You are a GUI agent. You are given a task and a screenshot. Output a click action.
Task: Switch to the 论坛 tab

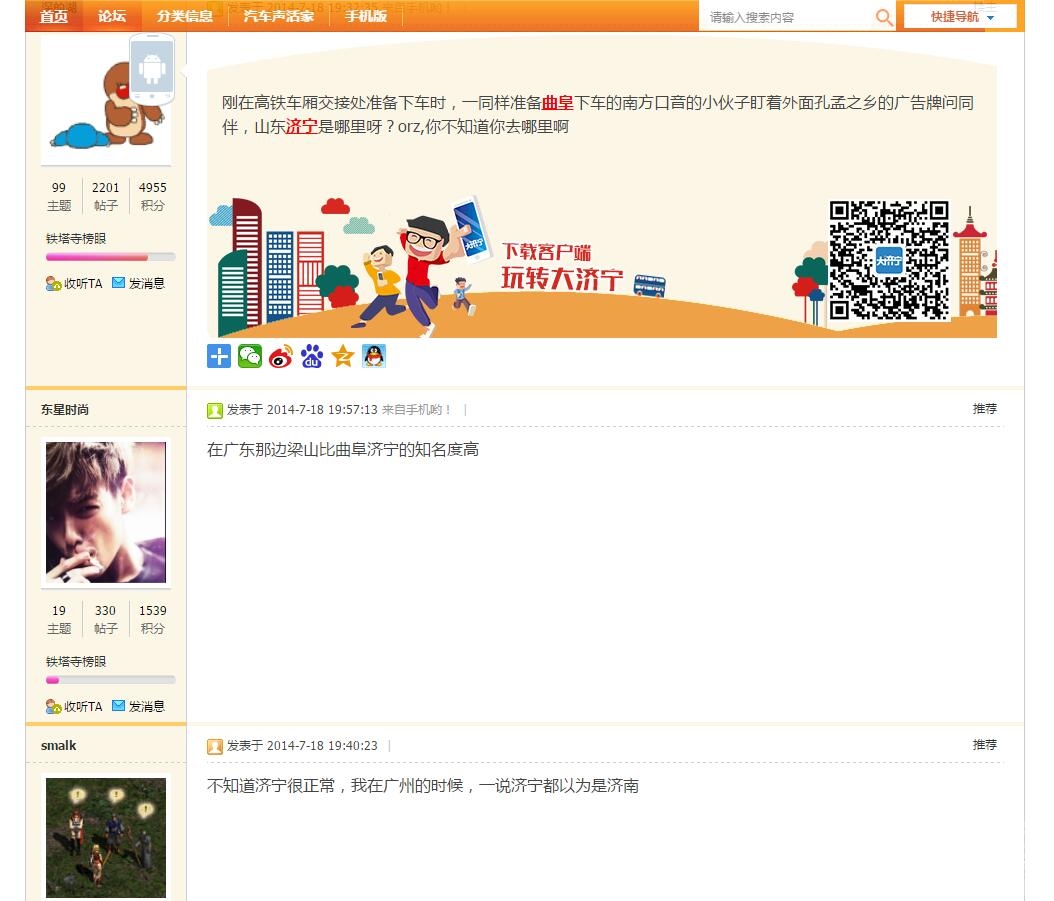[111, 16]
